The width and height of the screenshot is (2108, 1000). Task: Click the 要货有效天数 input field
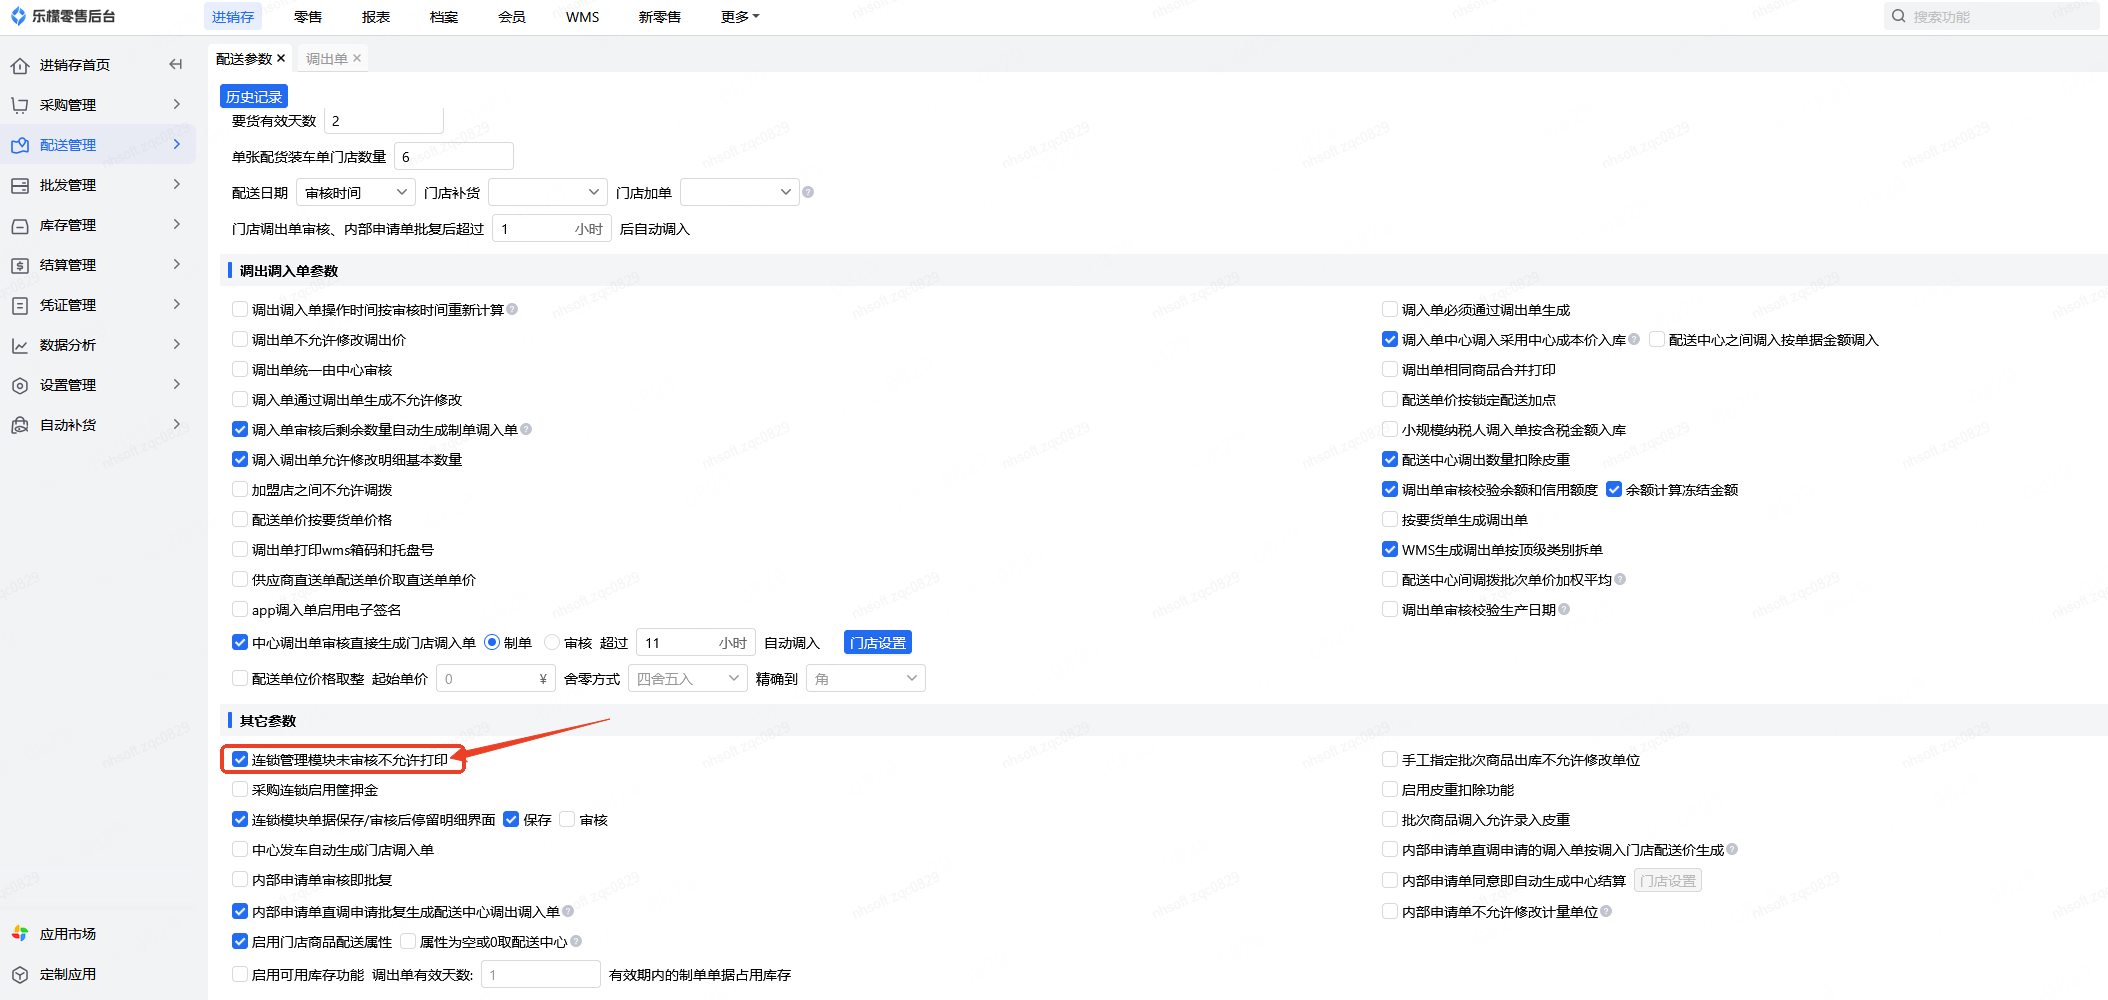[x=384, y=121]
